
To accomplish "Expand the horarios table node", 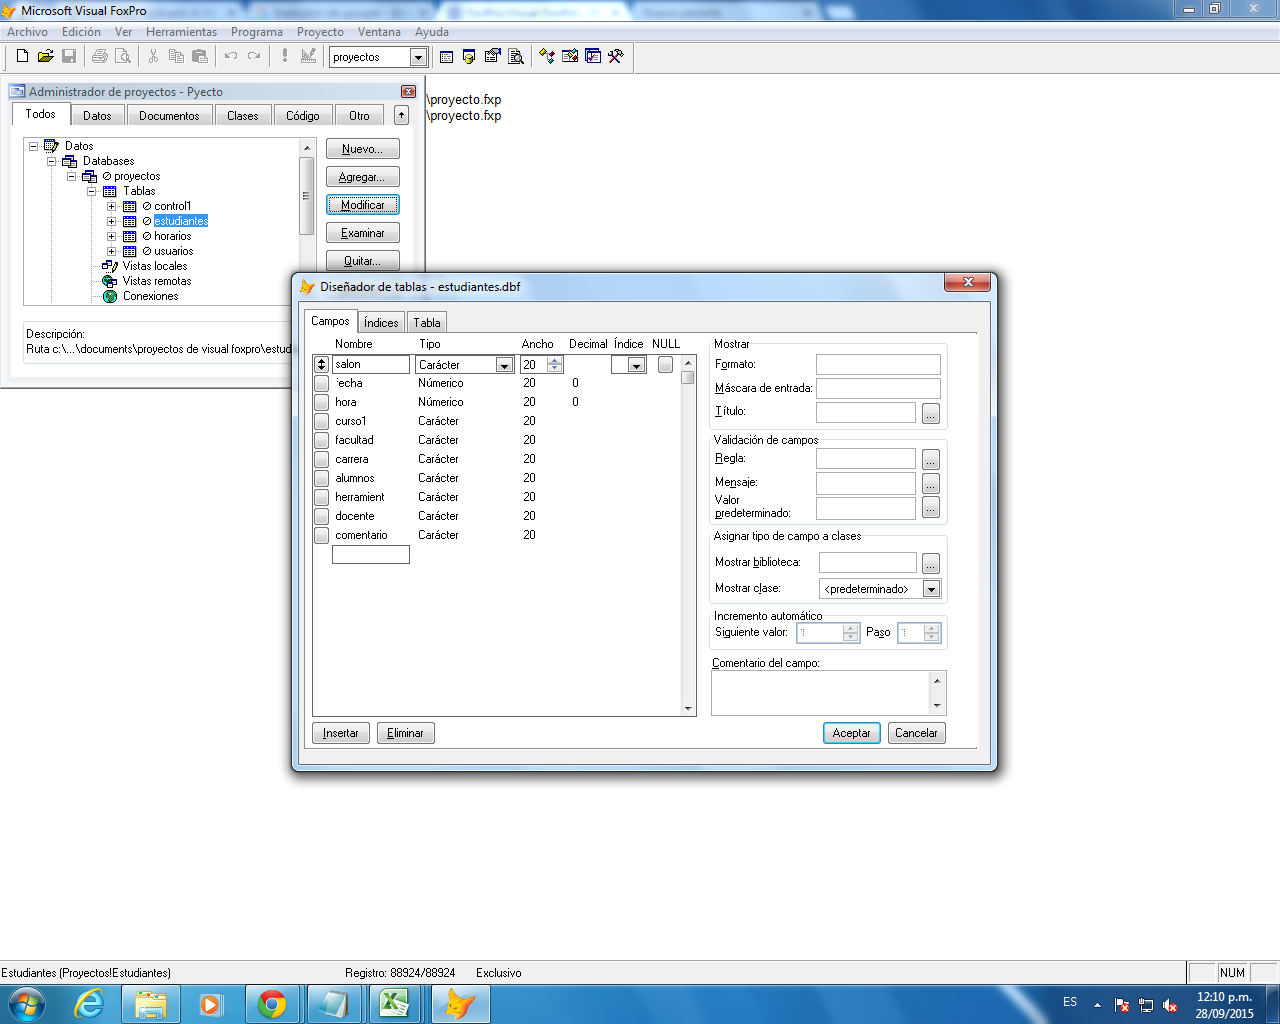I will click(112, 236).
